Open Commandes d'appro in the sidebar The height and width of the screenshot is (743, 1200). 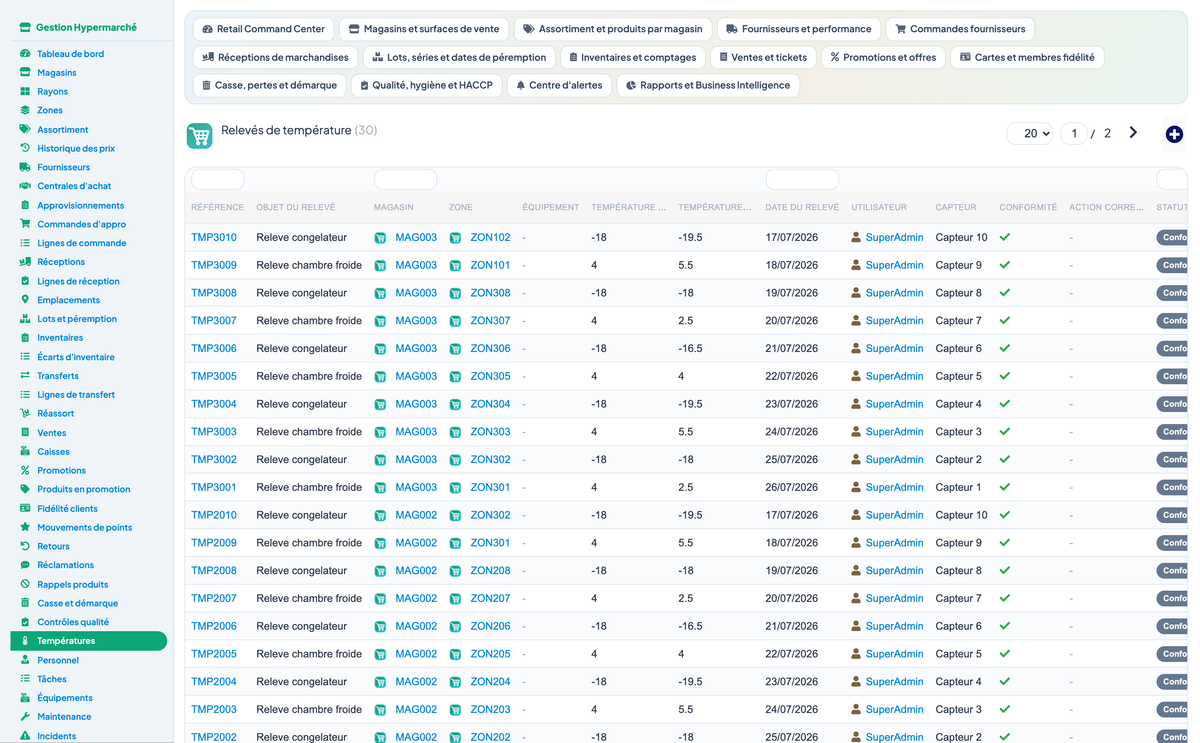click(x=82, y=224)
